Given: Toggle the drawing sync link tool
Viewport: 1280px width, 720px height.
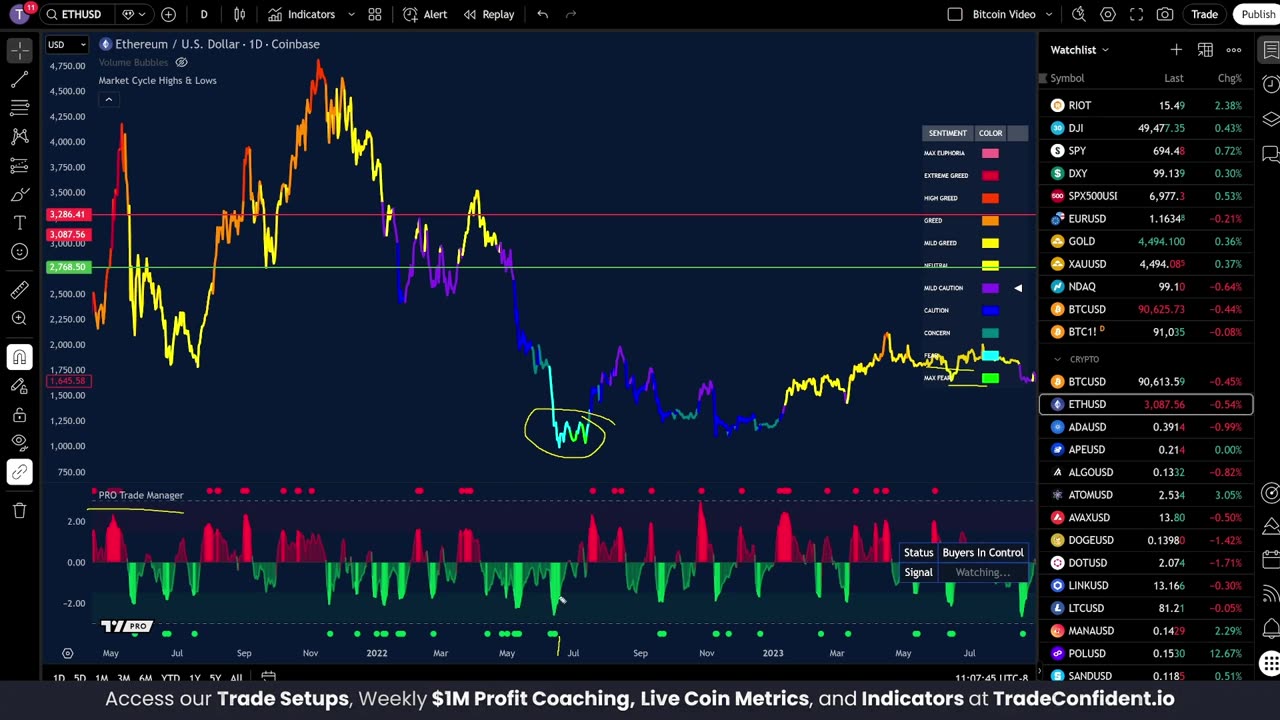Looking at the screenshot, I should pyautogui.click(x=19, y=472).
